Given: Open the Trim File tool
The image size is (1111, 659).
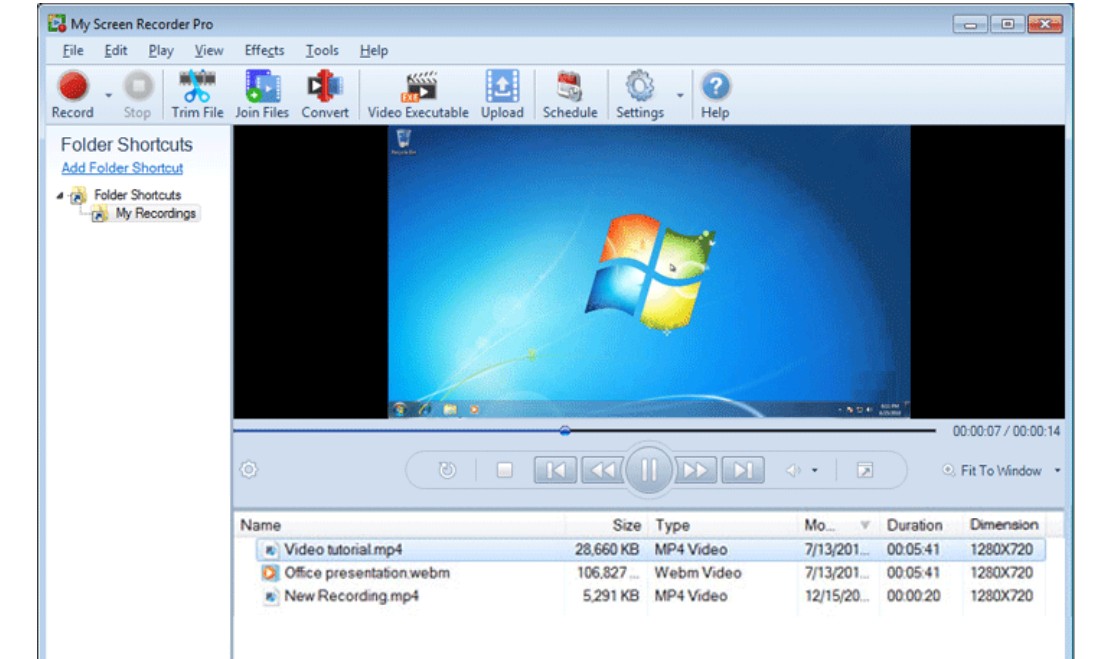Looking at the screenshot, I should [x=197, y=95].
